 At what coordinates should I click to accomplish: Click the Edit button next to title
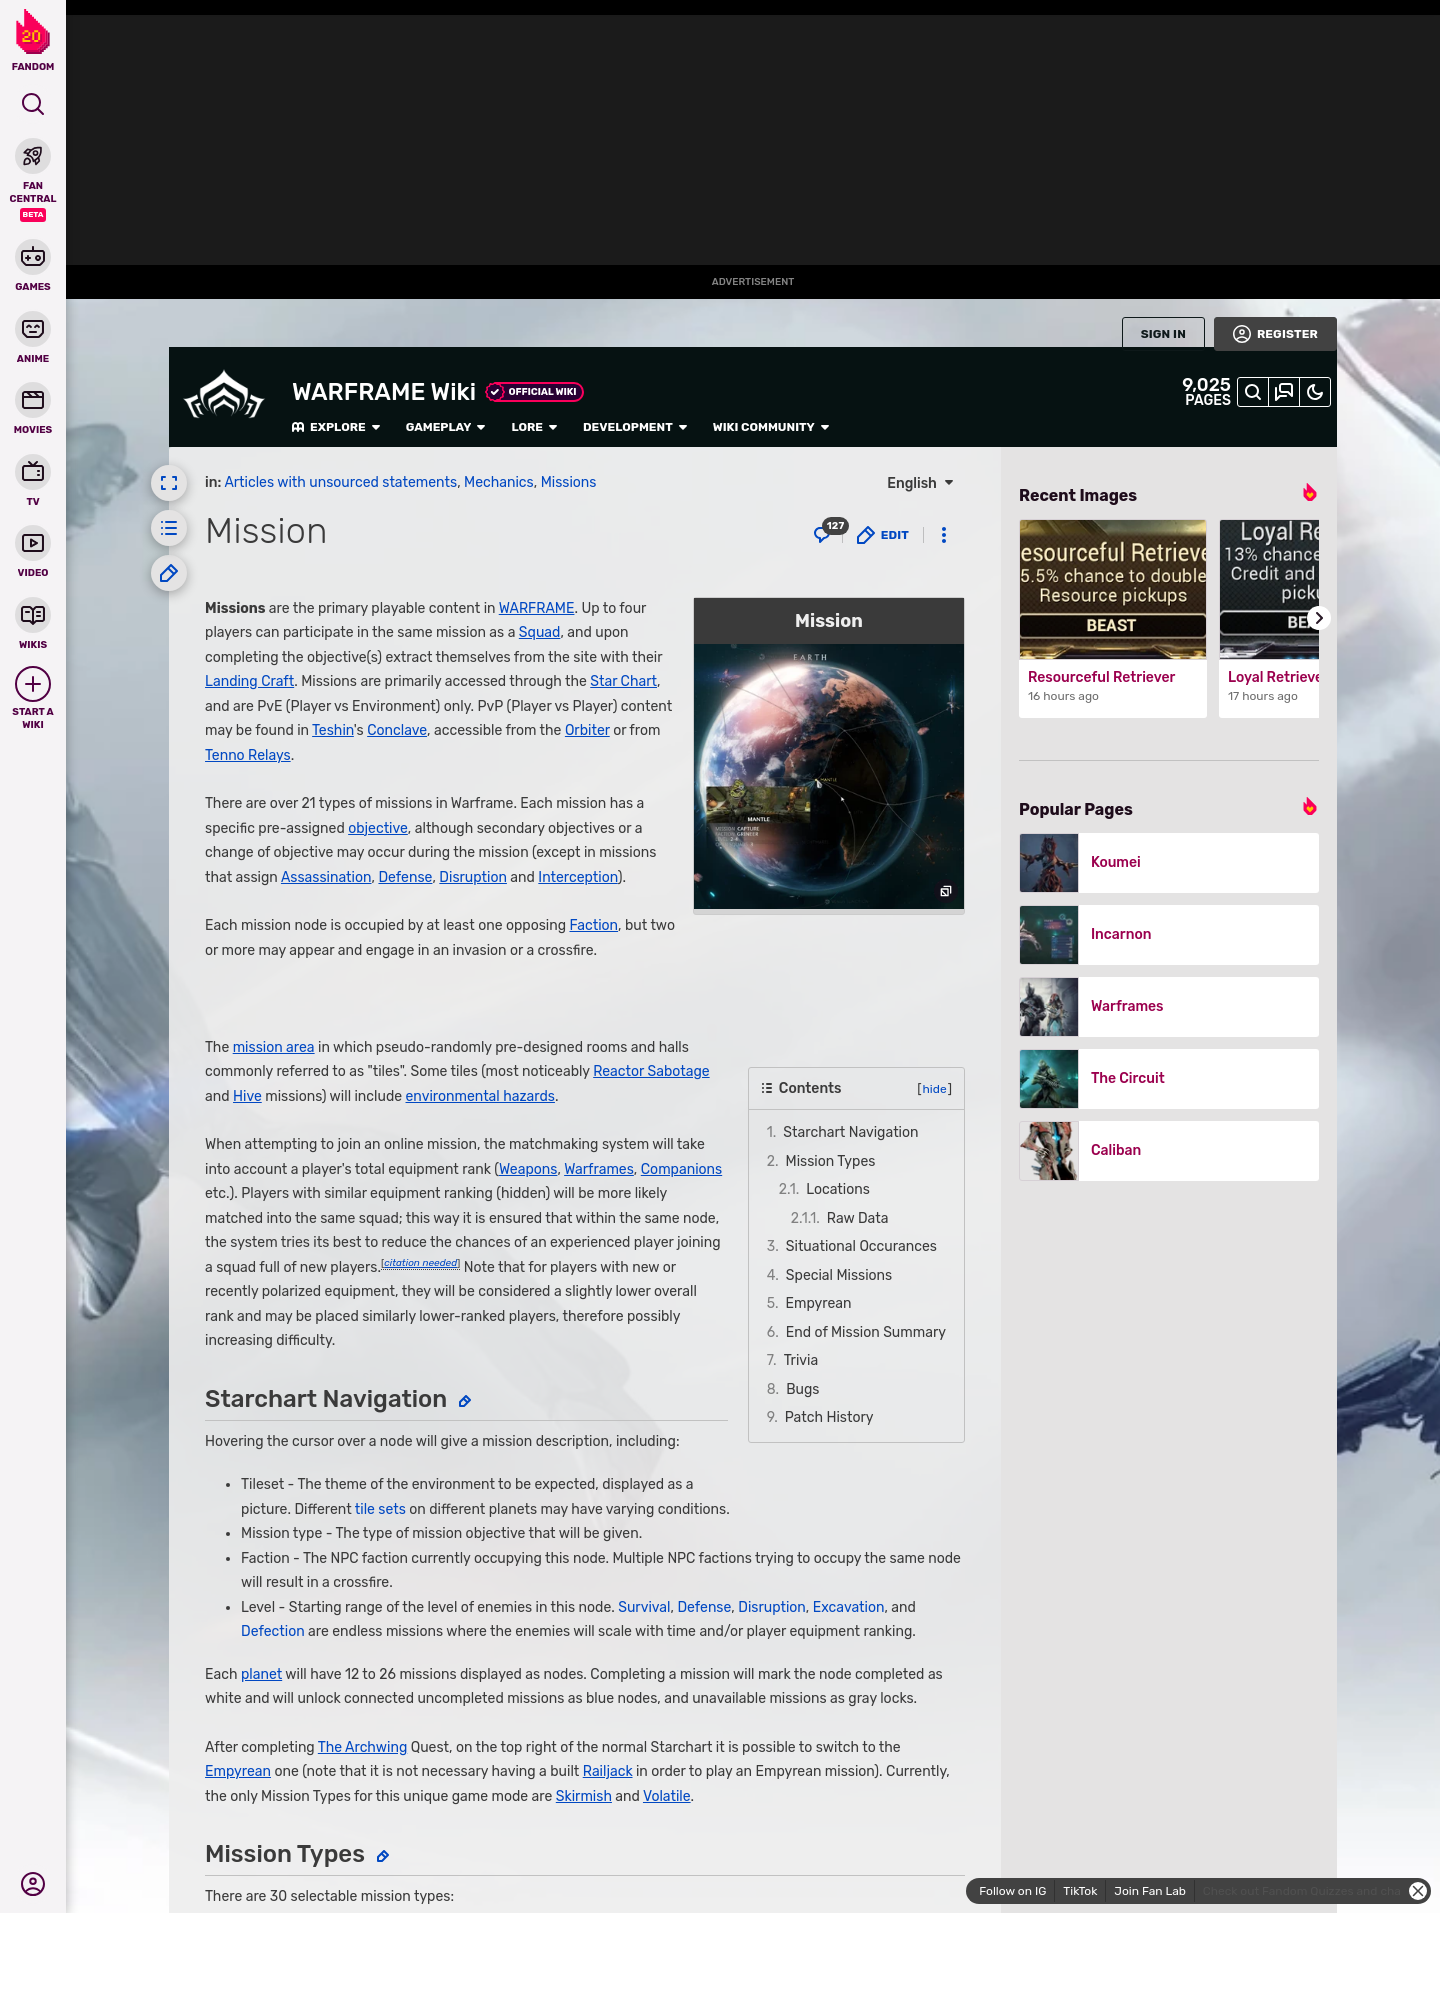883,535
